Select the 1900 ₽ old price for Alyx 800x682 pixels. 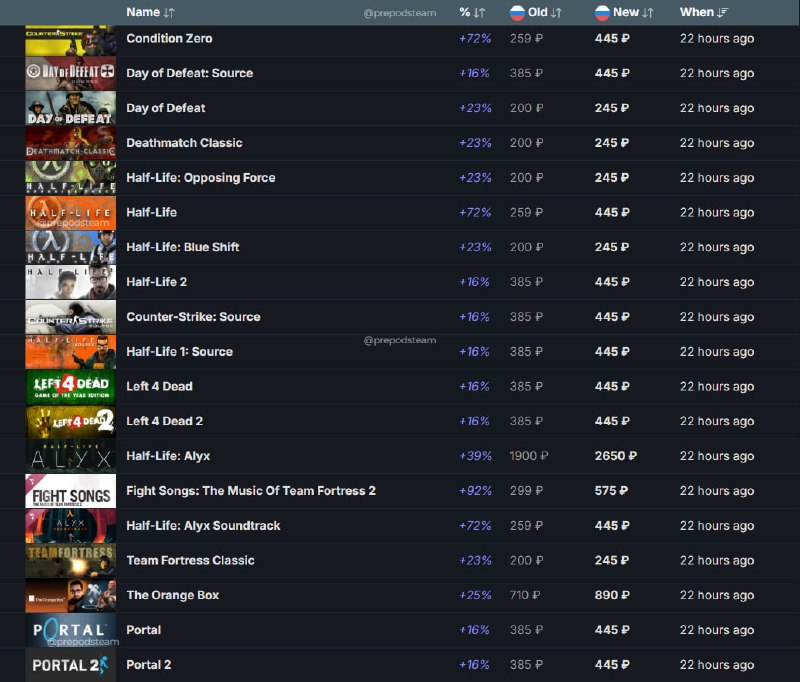[x=529, y=456]
